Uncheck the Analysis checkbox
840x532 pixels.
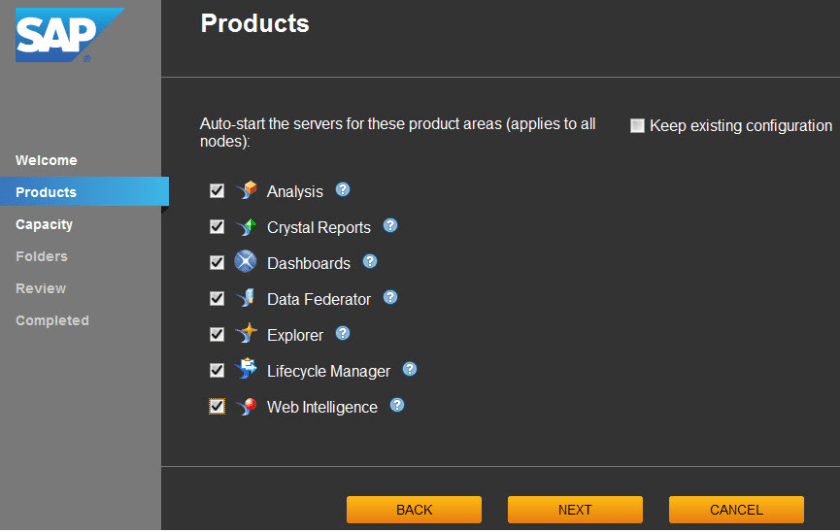217,191
